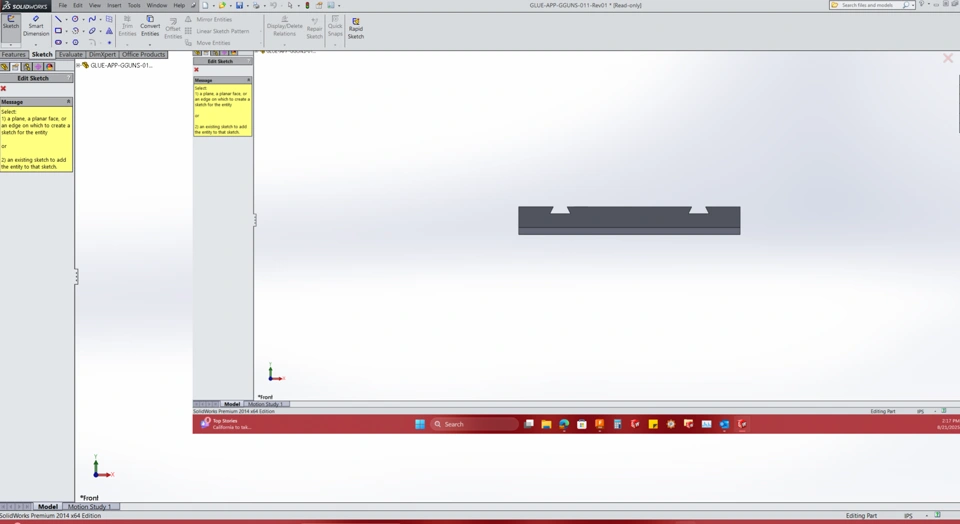Open the Line tool dropdown arrow

(x=66, y=20)
